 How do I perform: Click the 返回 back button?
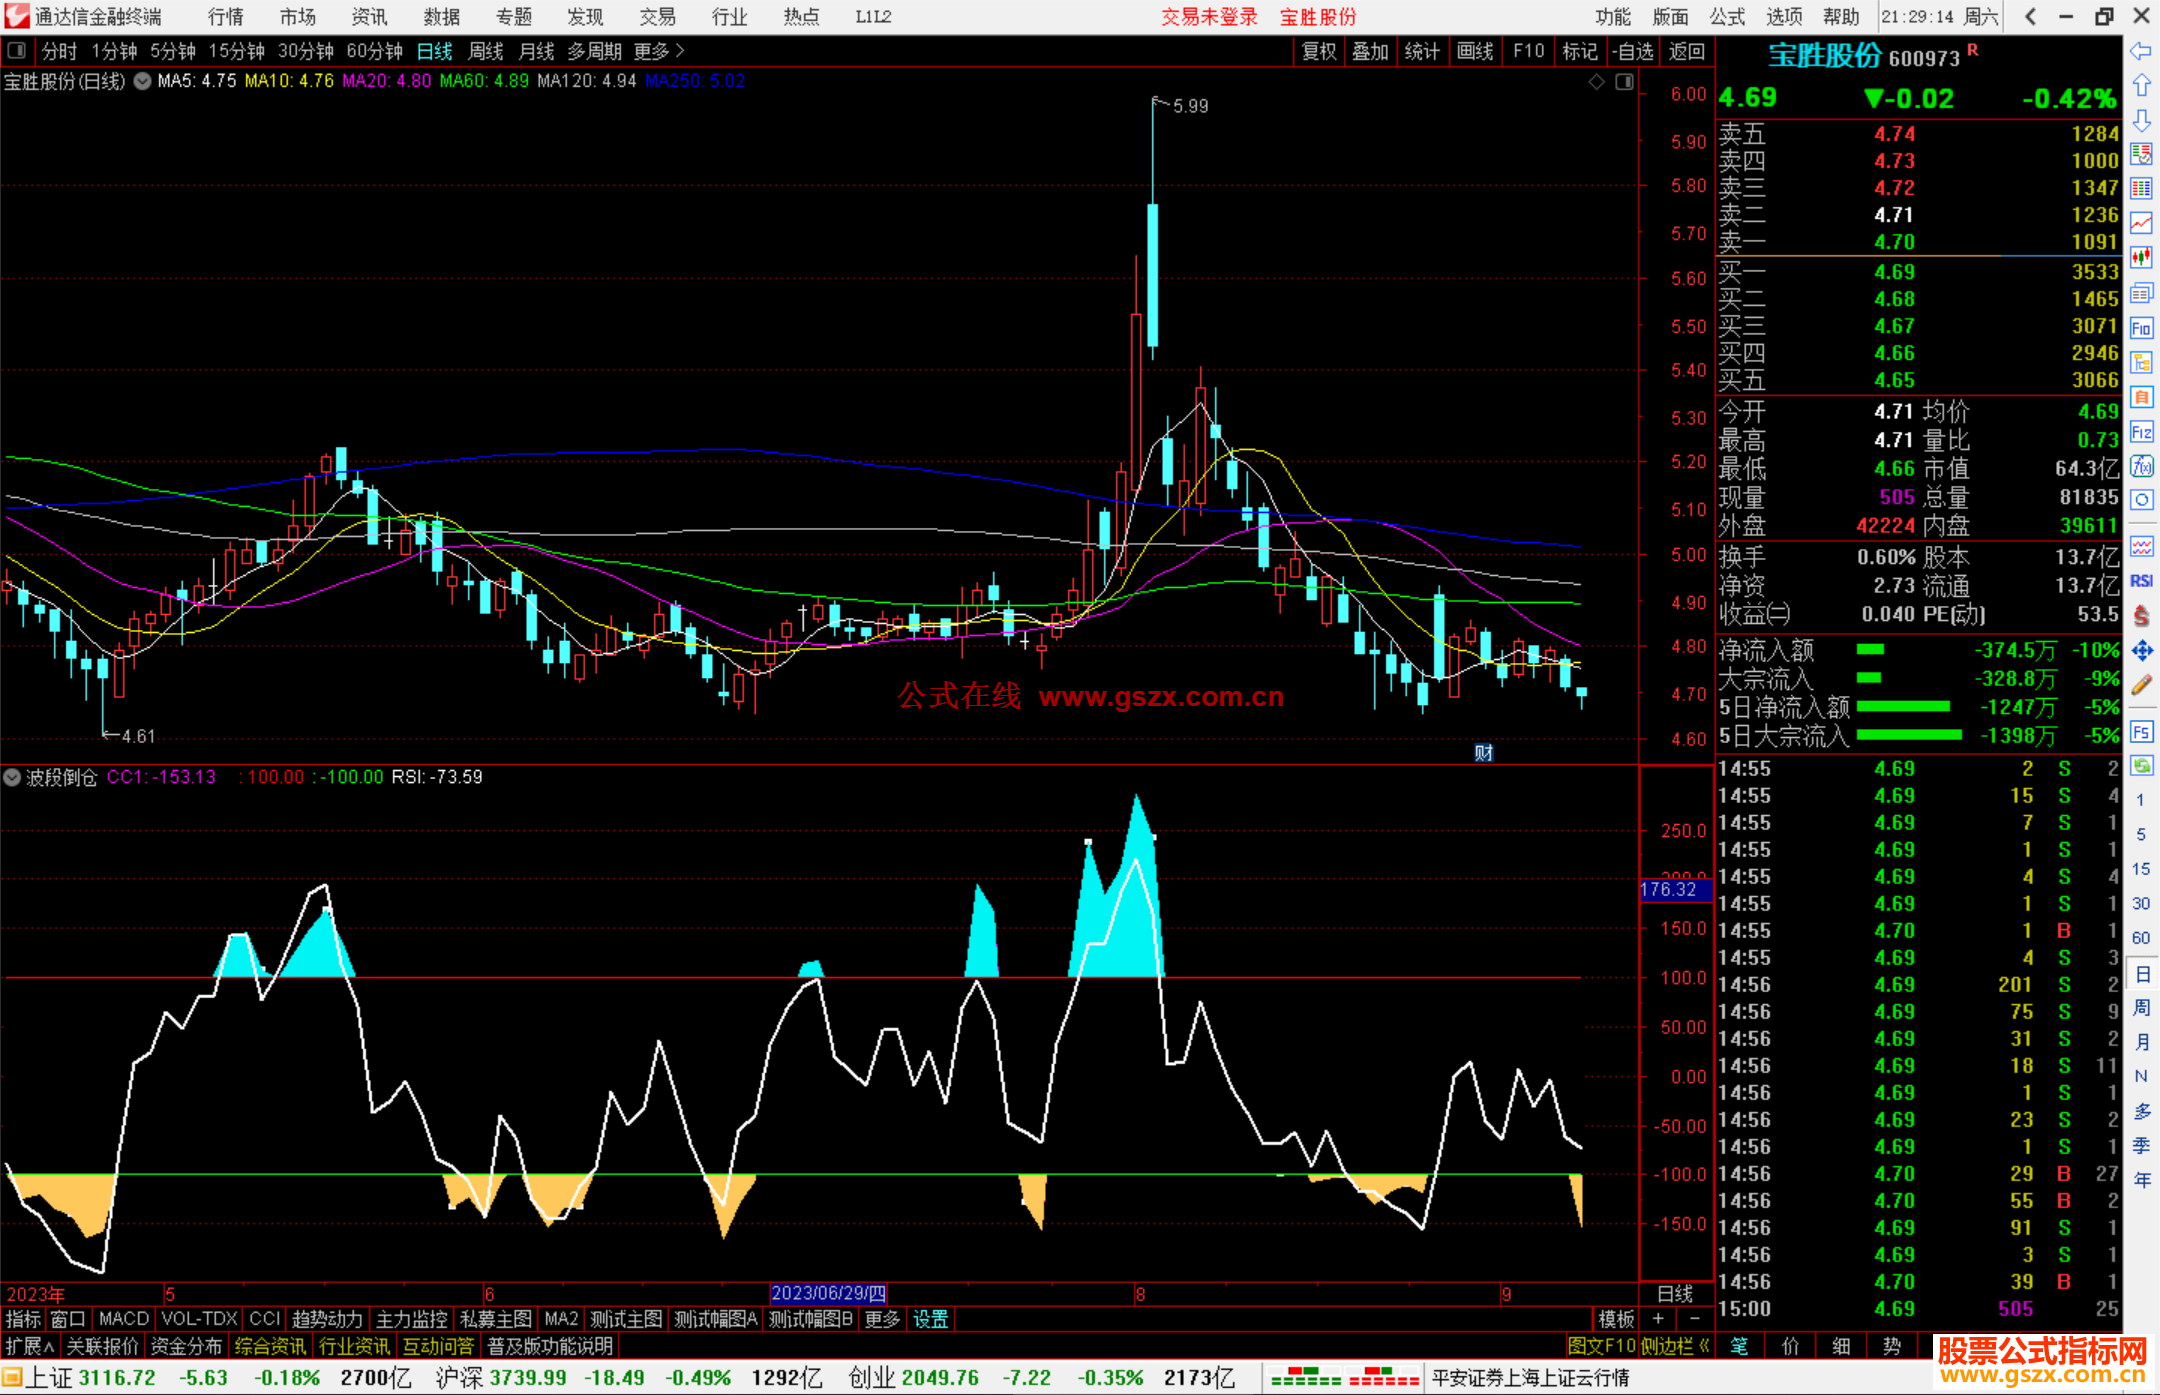pyautogui.click(x=1687, y=51)
